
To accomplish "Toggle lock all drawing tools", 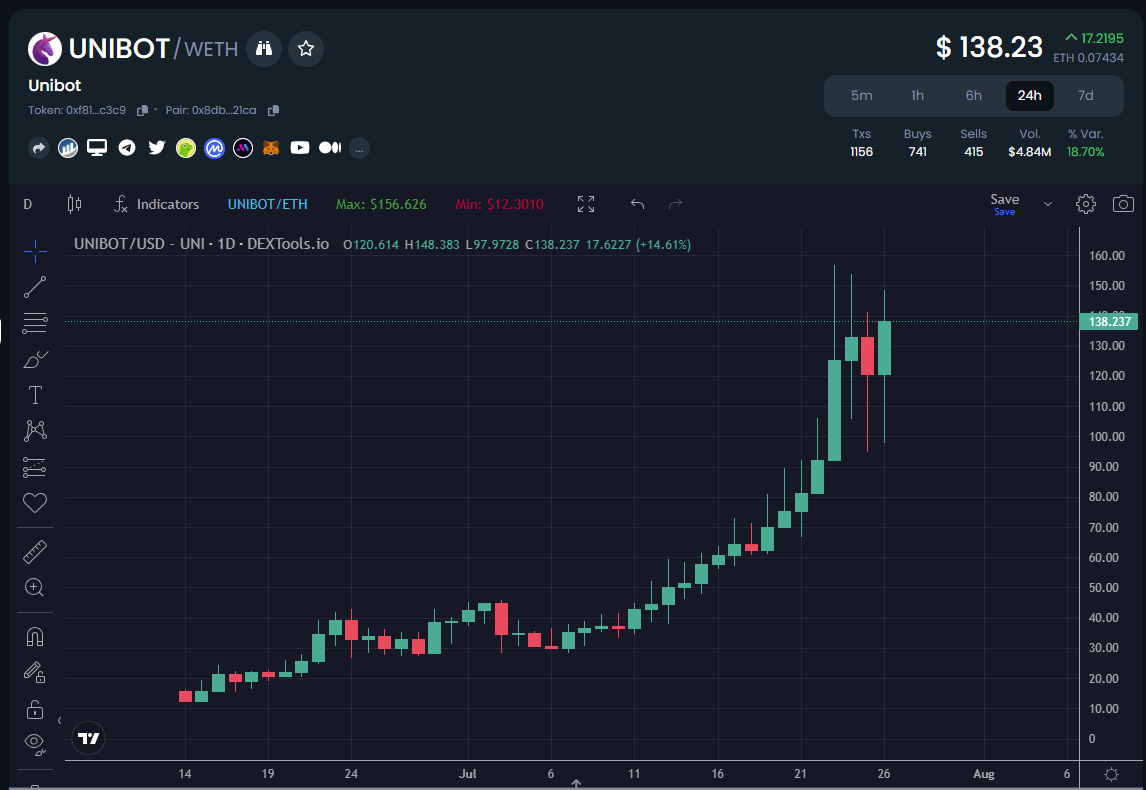I will tap(34, 709).
